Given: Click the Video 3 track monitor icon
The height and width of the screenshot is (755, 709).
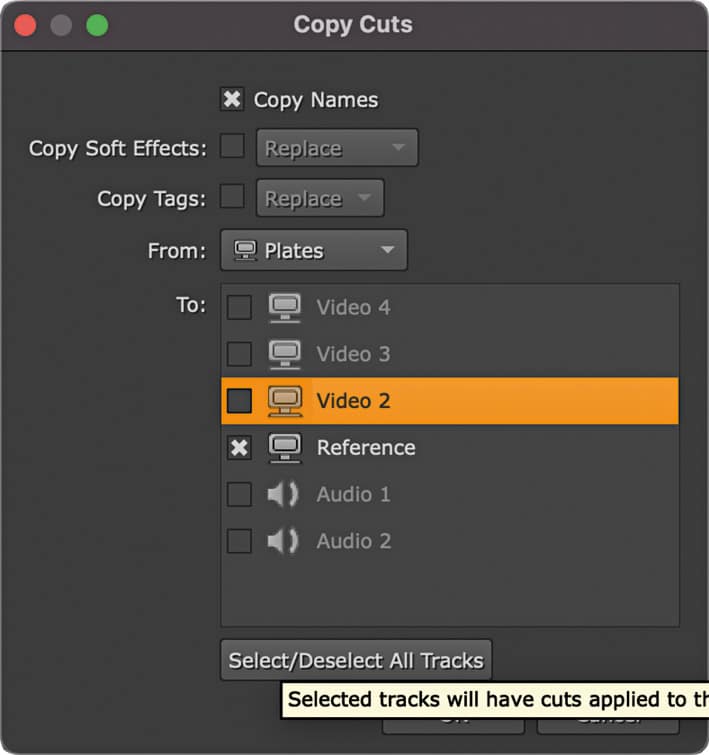Looking at the screenshot, I should tap(285, 354).
